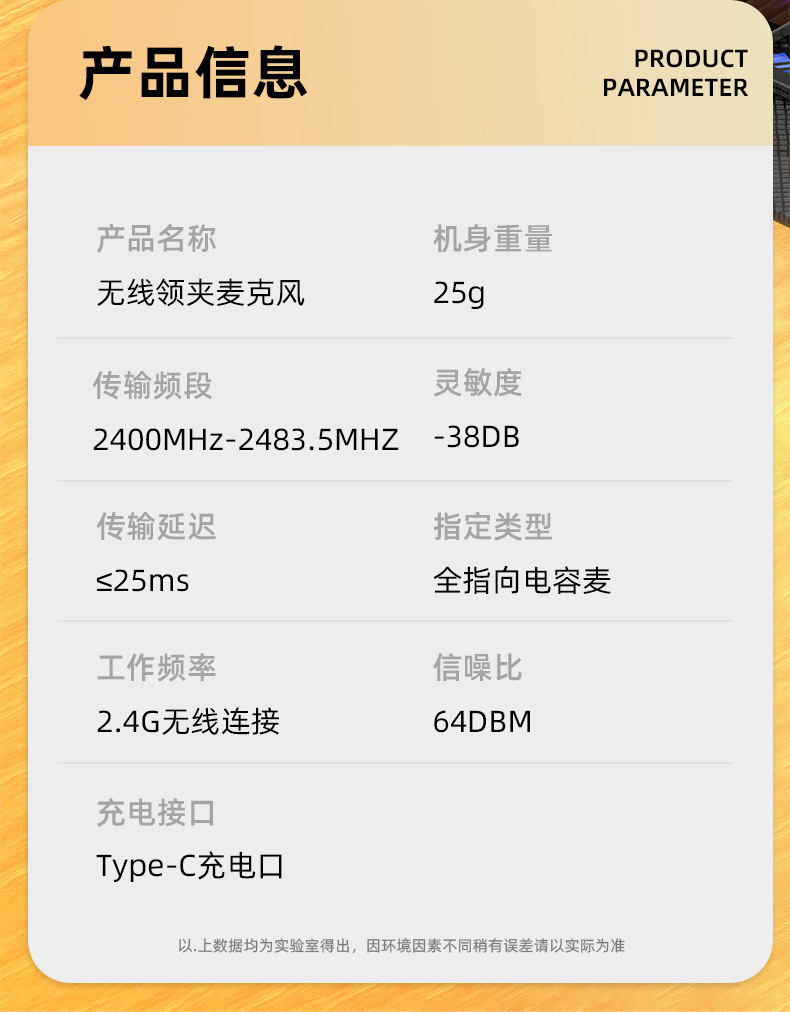Click the 无线领夹麦克风 product name value

[x=200, y=293]
